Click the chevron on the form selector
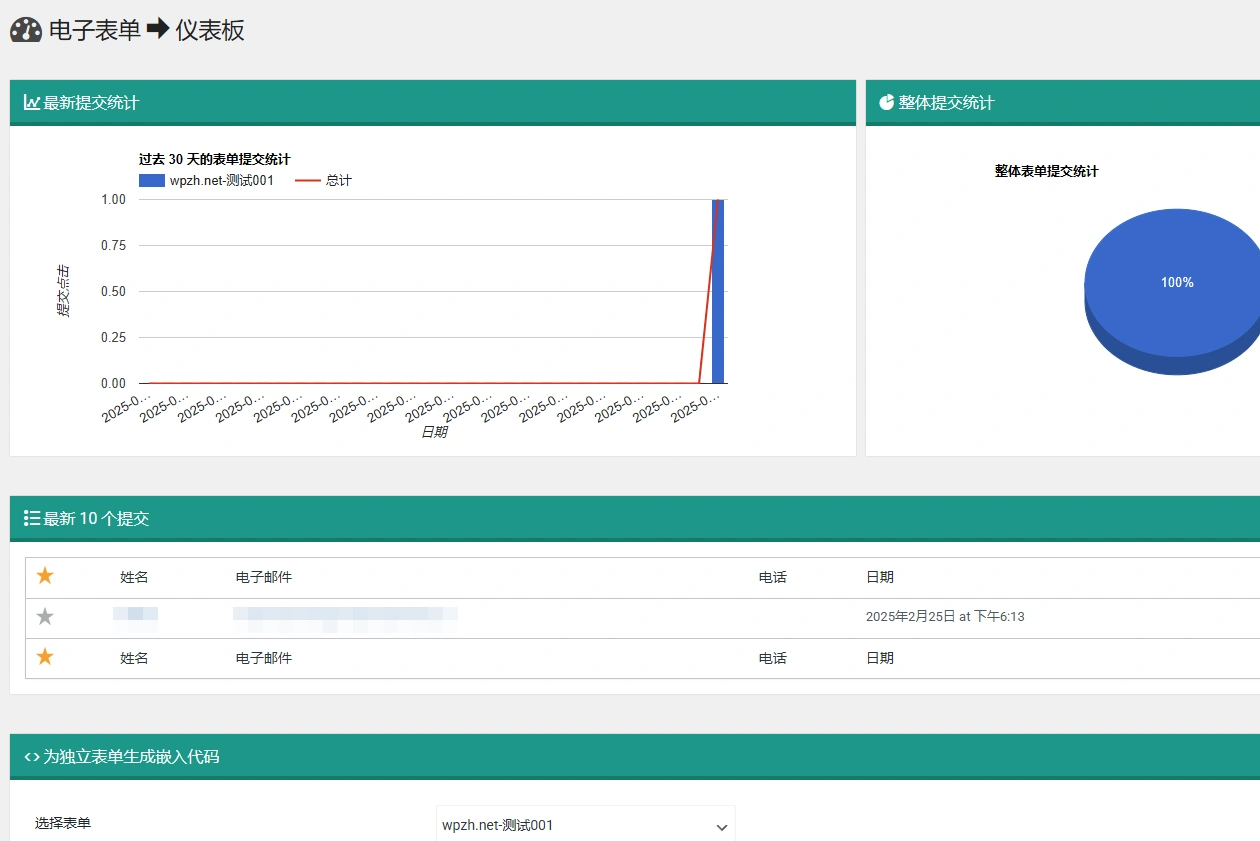 coord(720,827)
